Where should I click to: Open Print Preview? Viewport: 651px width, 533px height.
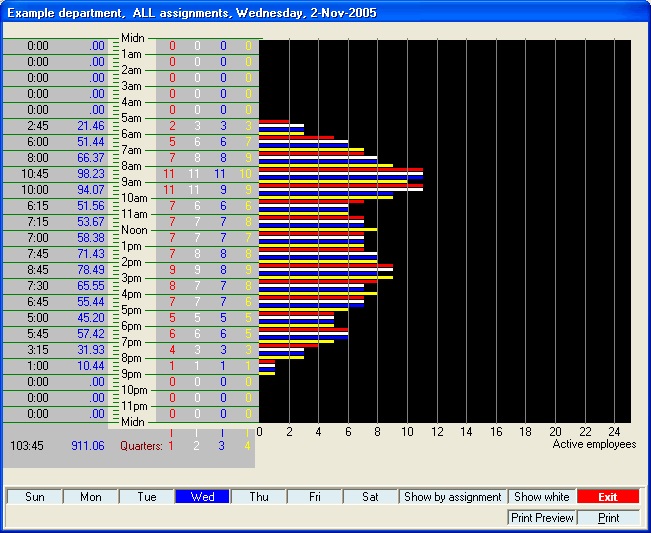542,518
